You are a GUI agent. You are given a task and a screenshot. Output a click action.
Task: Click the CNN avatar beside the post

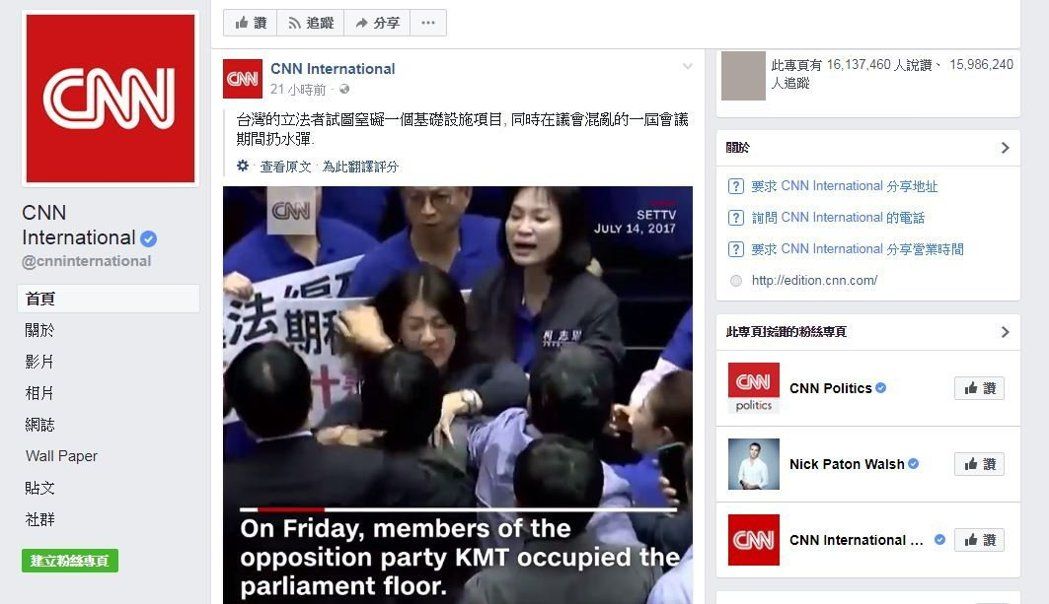(x=242, y=79)
